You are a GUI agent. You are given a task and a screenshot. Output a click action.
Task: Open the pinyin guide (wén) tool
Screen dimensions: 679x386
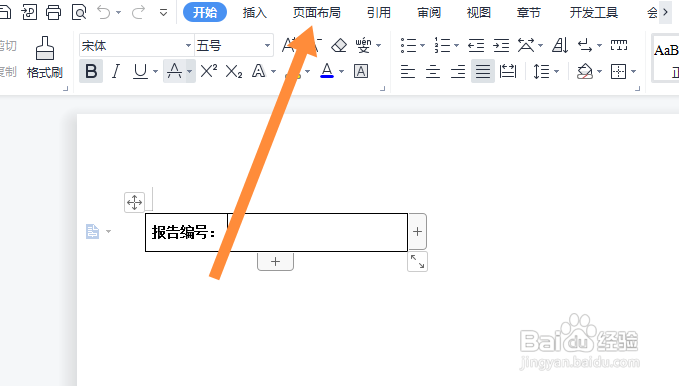pos(363,45)
